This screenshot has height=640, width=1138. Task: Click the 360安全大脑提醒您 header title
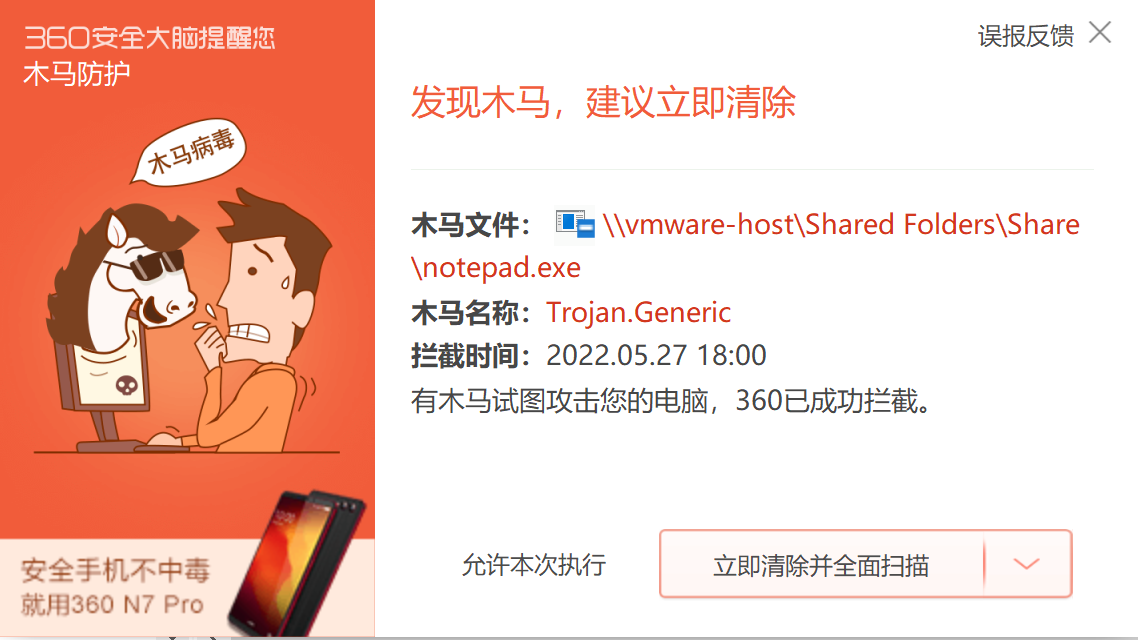tap(150, 38)
